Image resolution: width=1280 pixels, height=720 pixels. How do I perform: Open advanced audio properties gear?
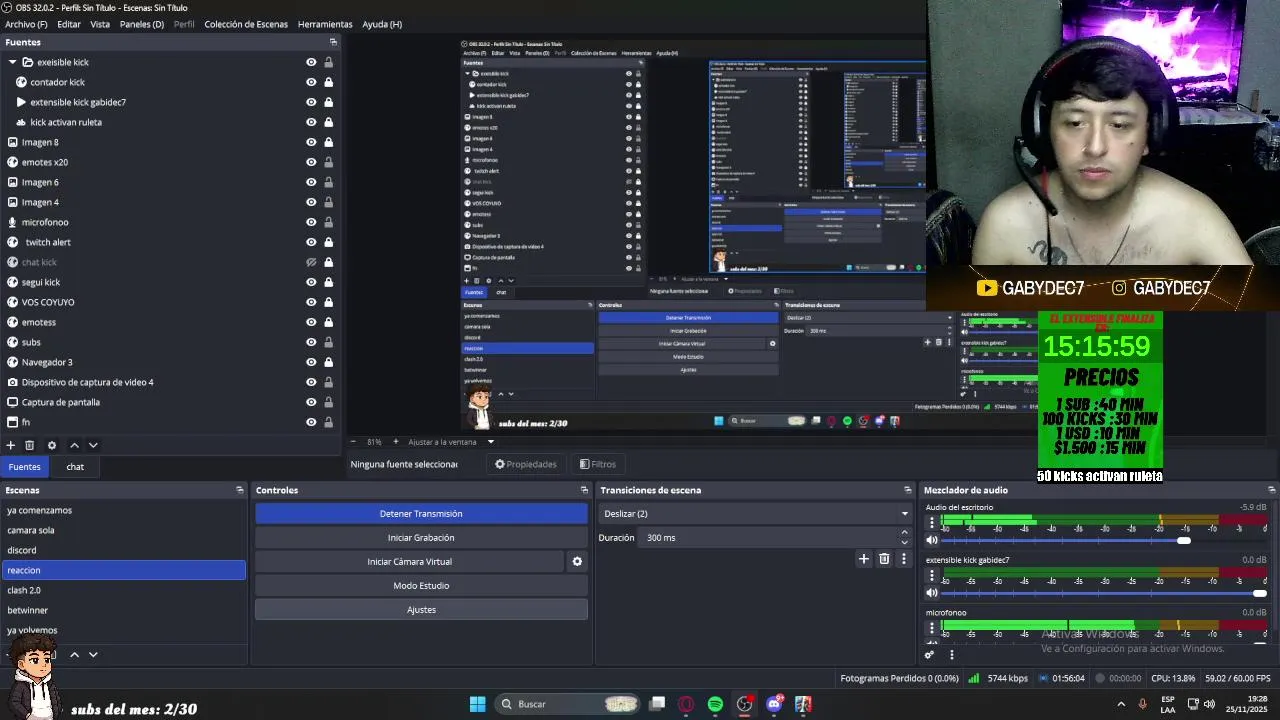pos(930,655)
